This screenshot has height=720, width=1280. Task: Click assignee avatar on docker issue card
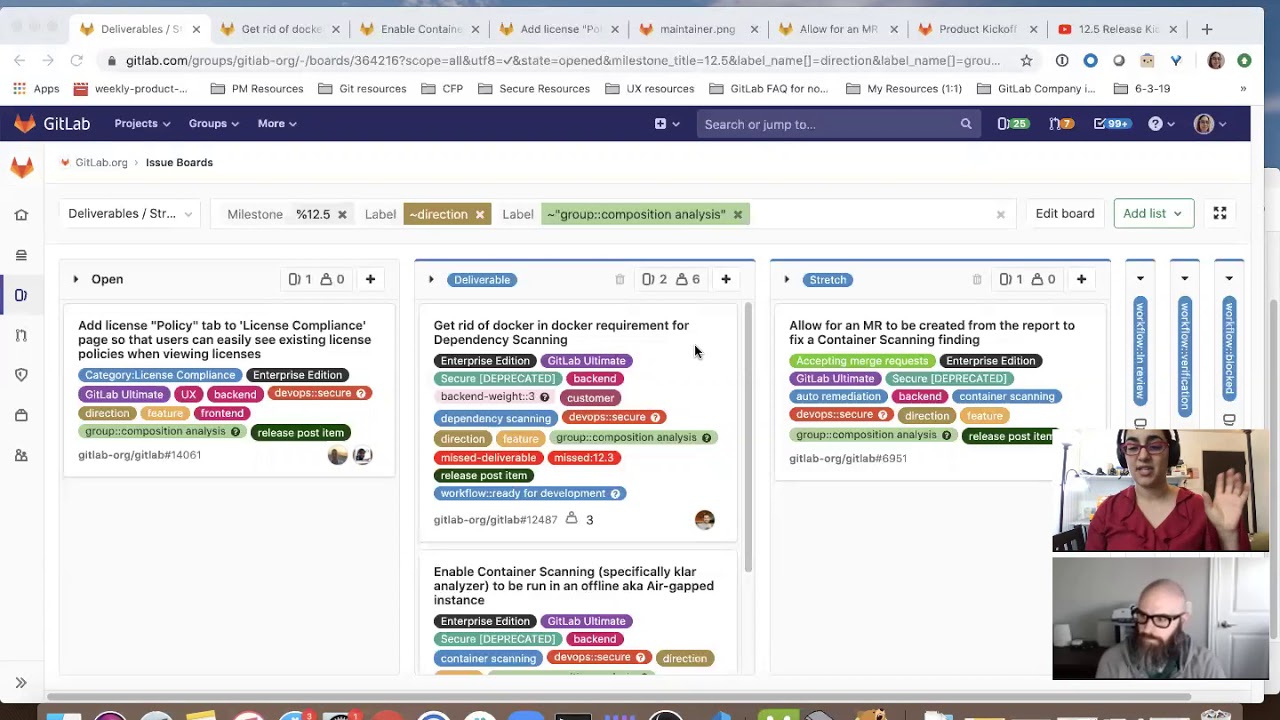tap(705, 519)
